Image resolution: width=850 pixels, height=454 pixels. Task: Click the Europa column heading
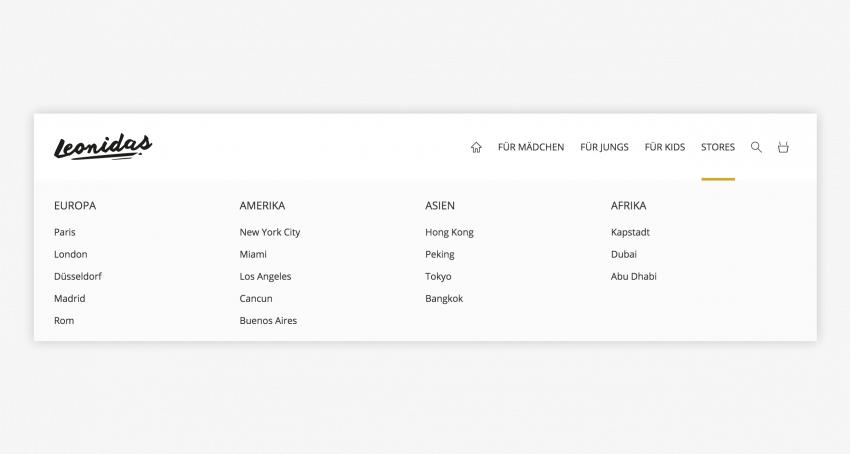pos(75,205)
